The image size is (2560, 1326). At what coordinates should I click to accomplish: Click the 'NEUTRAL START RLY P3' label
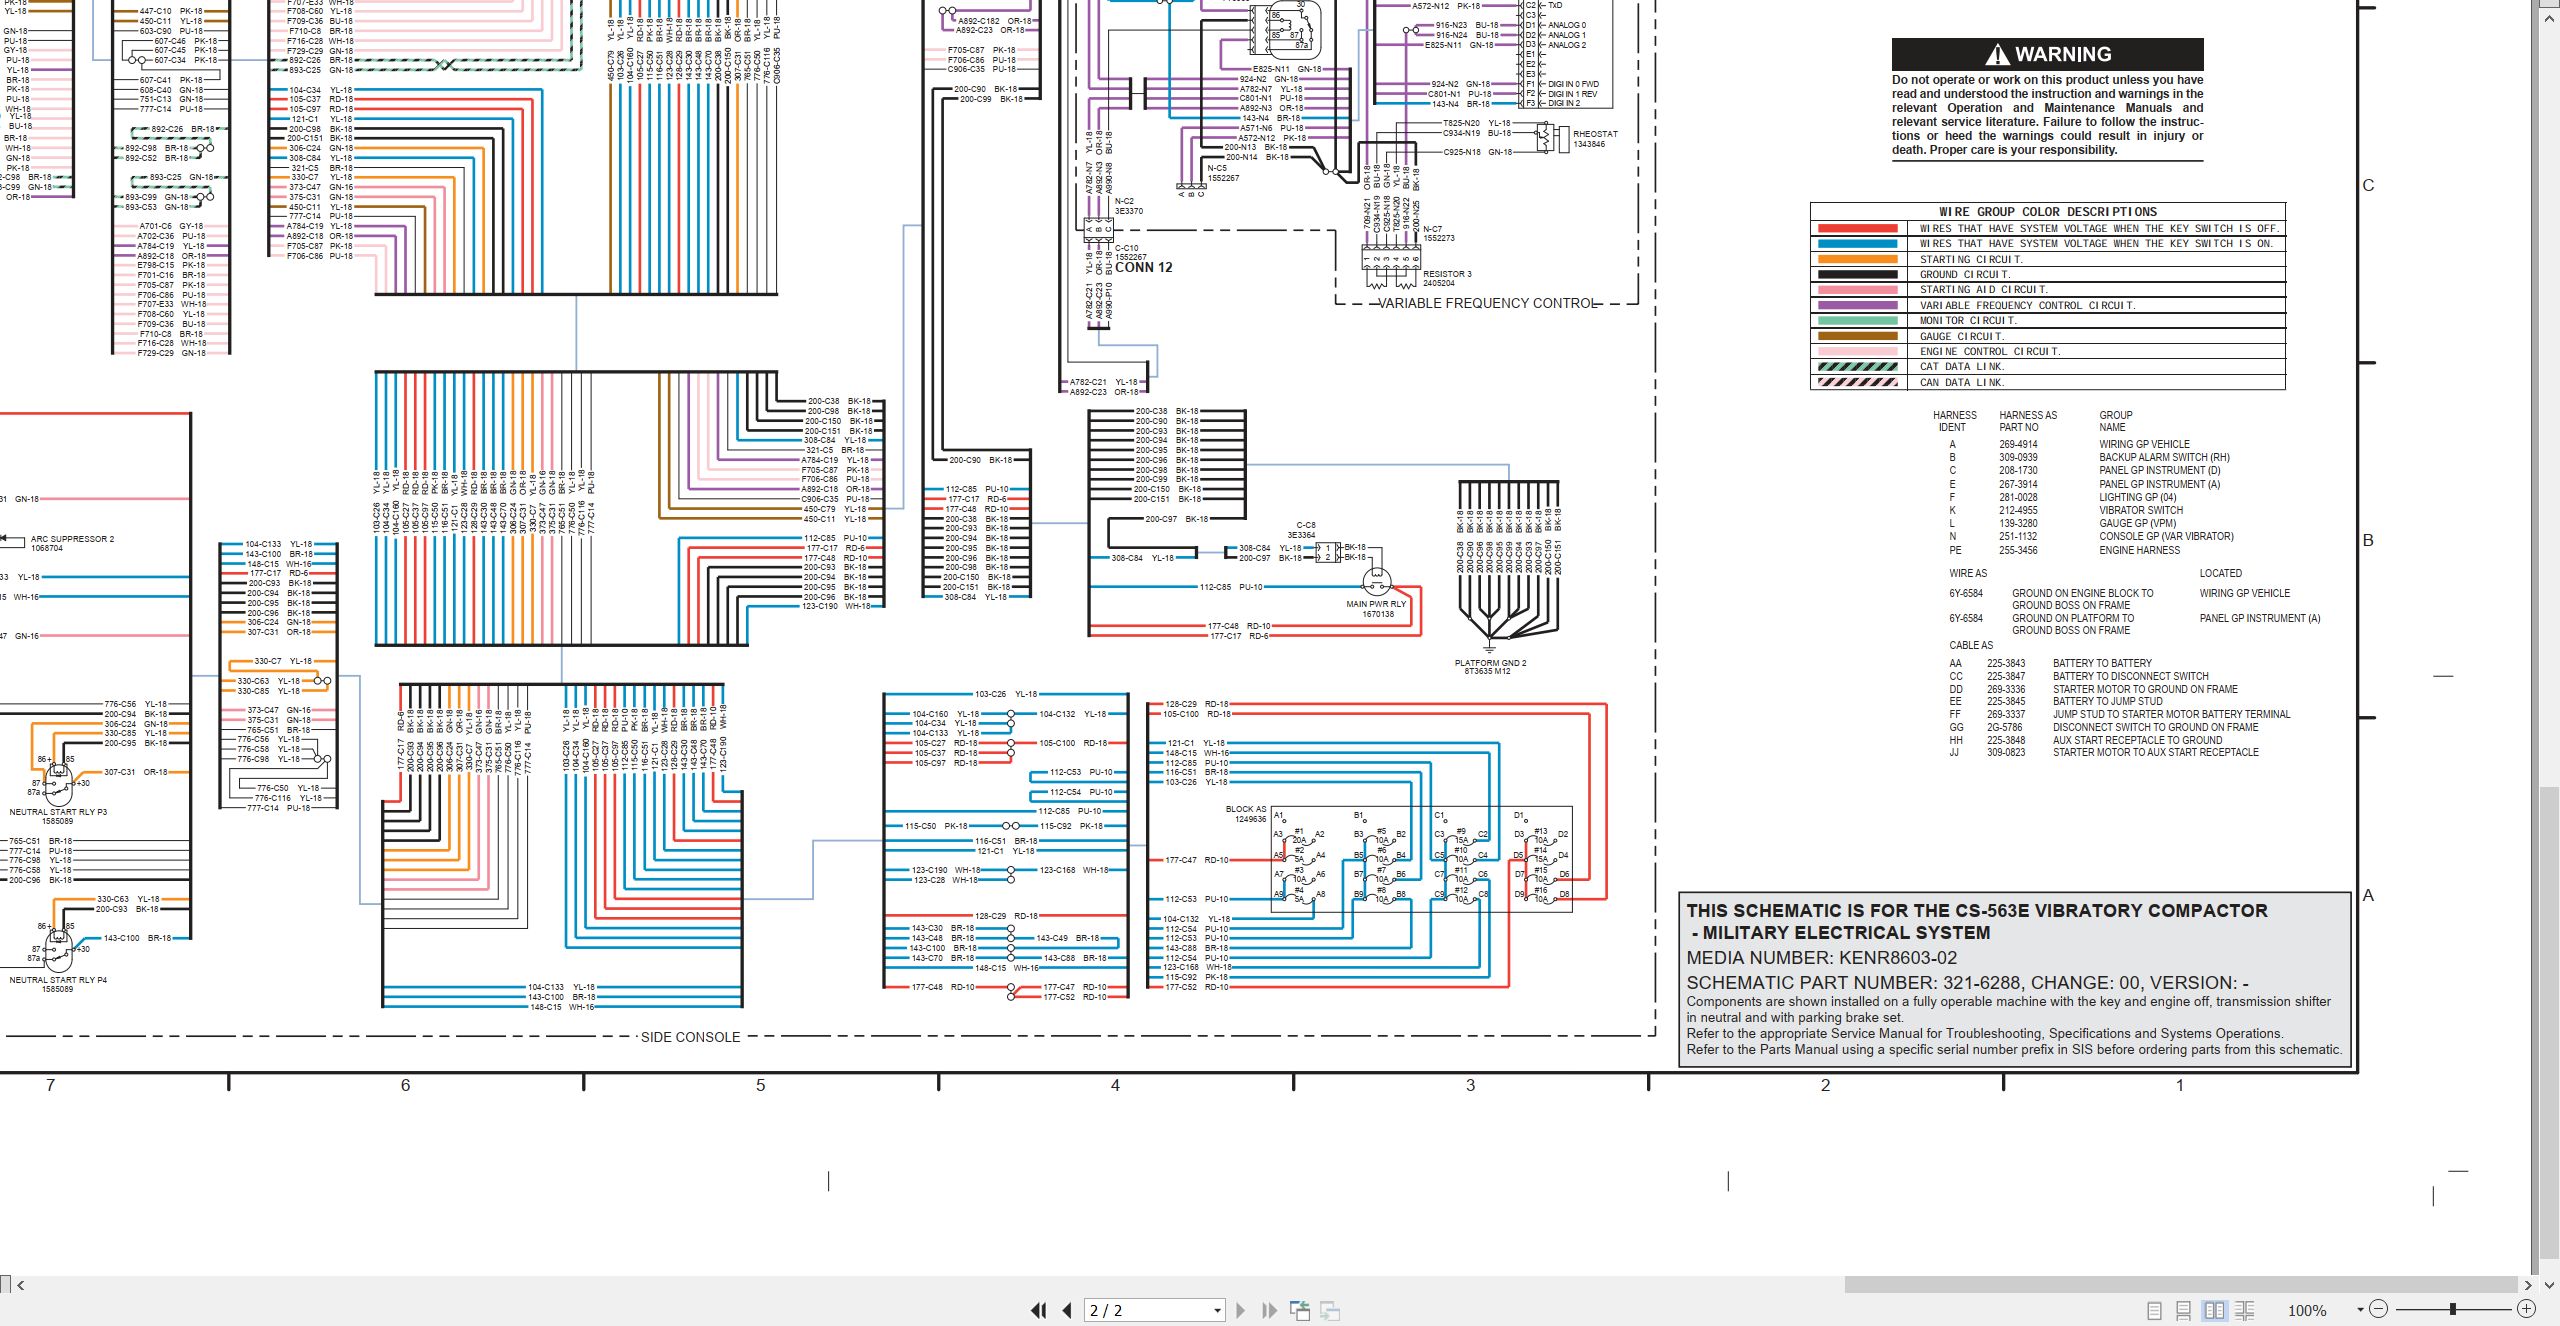tap(58, 812)
